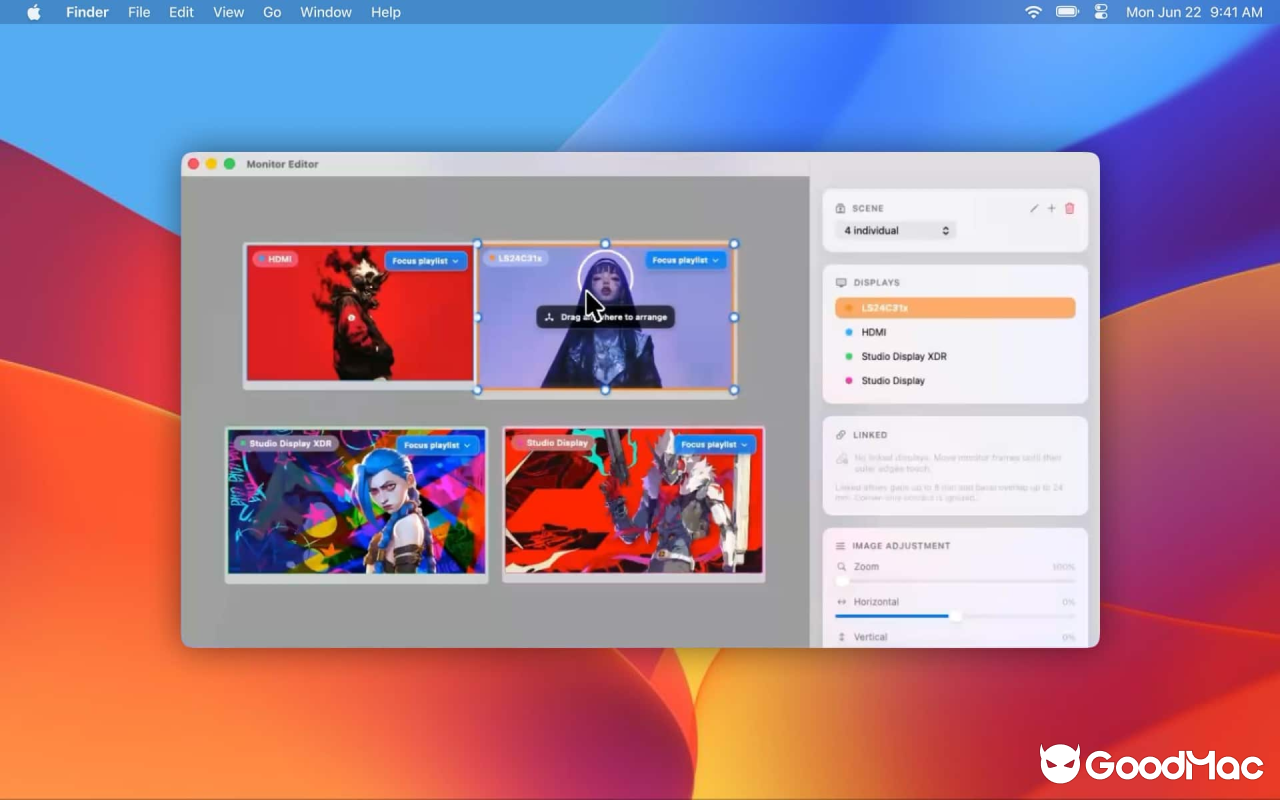This screenshot has width=1280, height=800.
Task: Click the date and time in the menu bar
Action: pos(1194,12)
